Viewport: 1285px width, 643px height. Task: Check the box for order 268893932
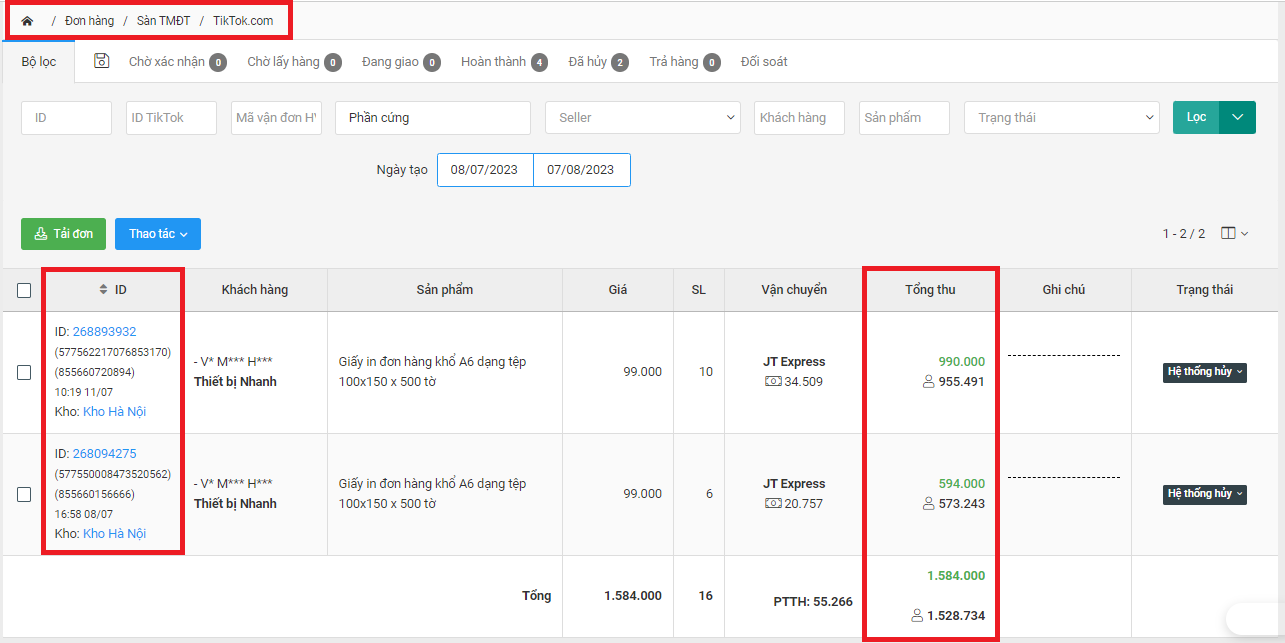tap(24, 372)
